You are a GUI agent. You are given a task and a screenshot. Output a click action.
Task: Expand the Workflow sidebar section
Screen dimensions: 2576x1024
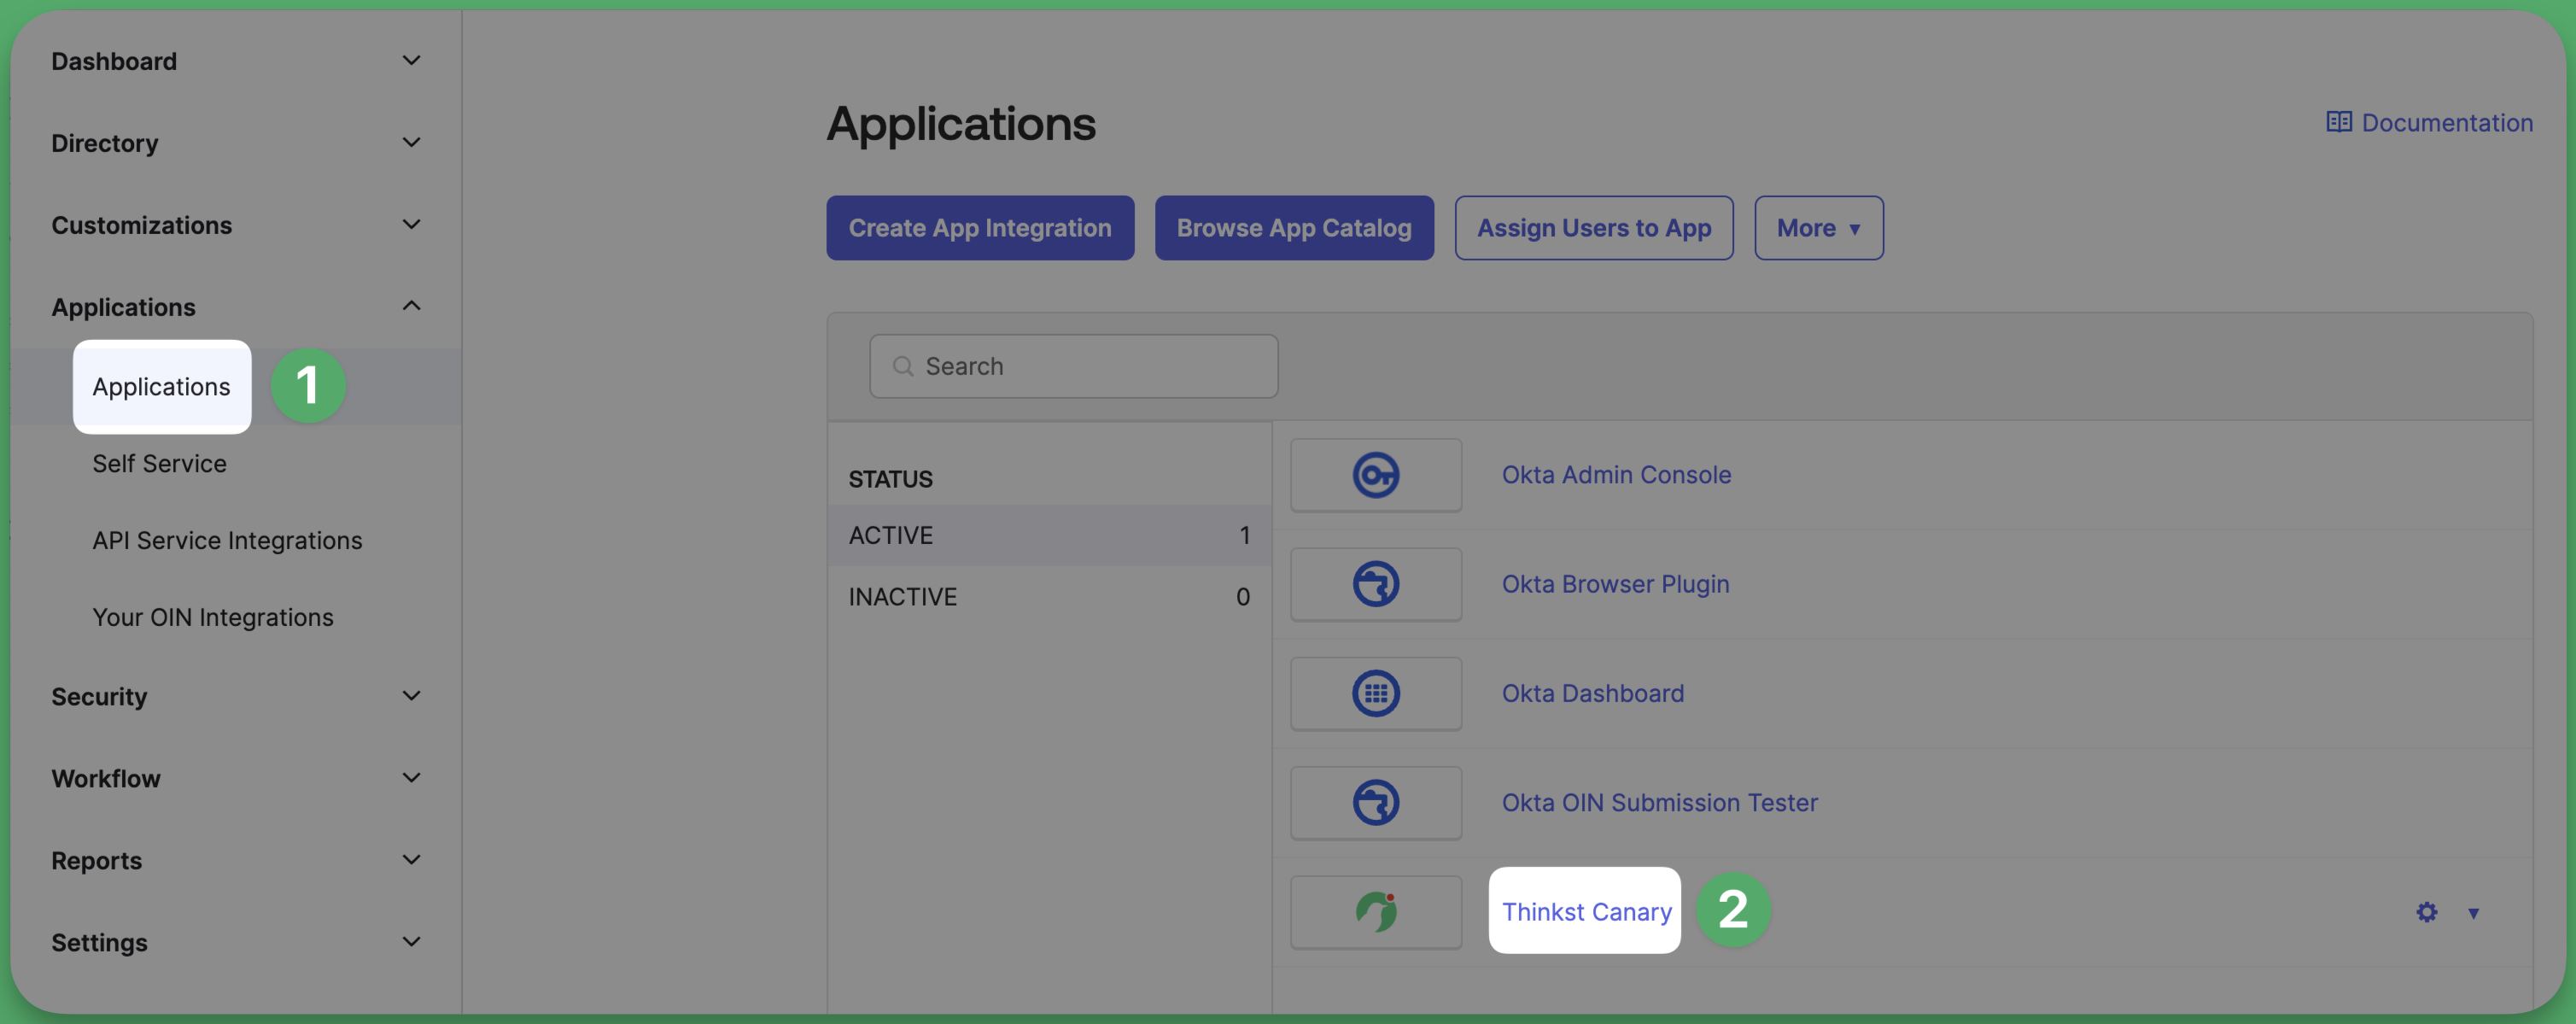tap(411, 778)
